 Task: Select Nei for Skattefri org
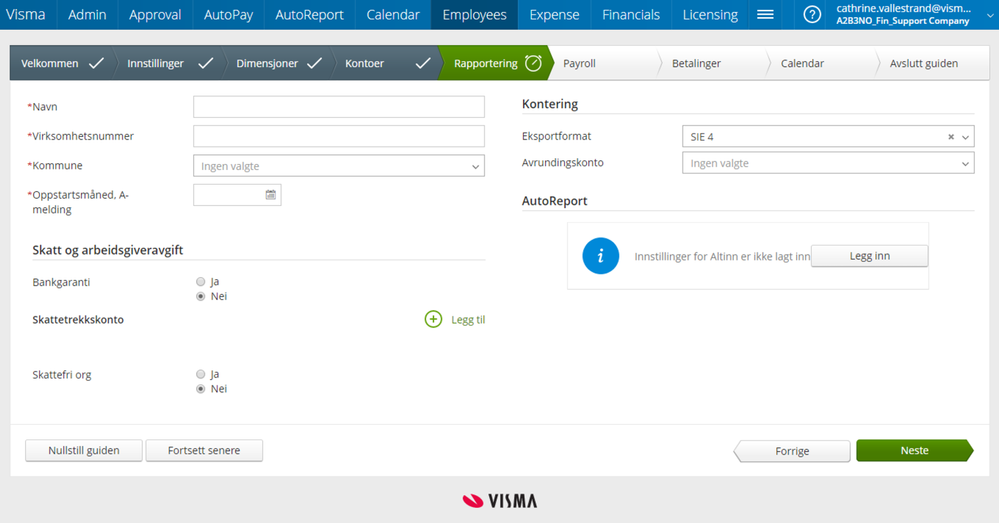[x=201, y=389]
